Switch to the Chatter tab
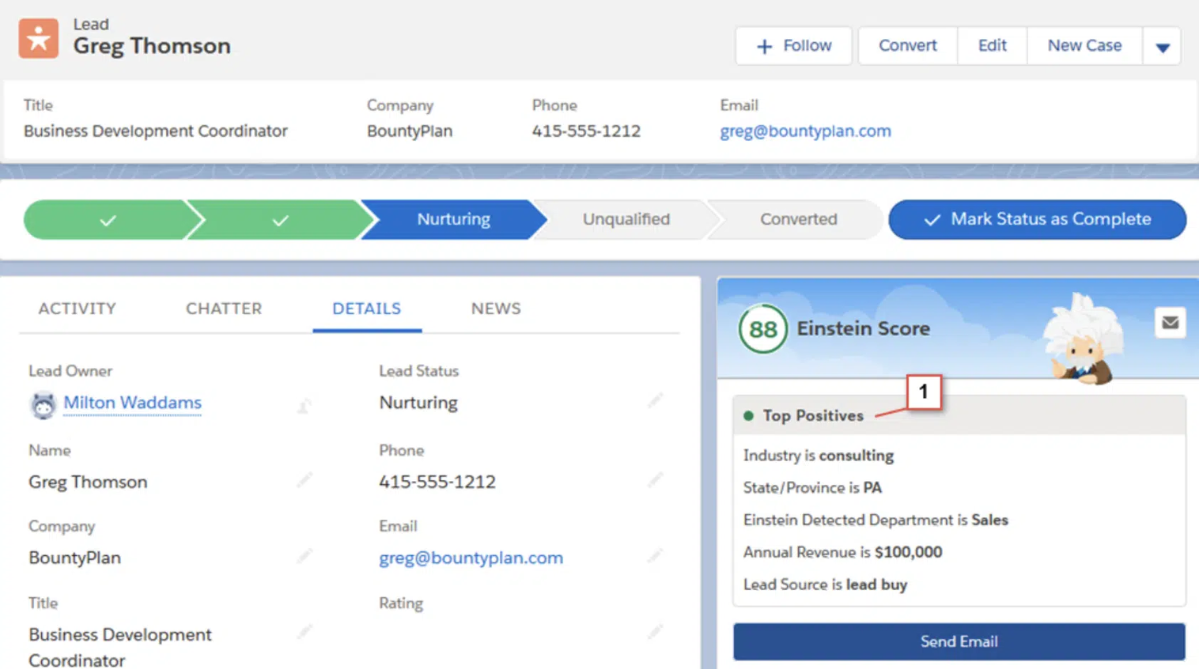The width and height of the screenshot is (1199, 669). (x=224, y=308)
